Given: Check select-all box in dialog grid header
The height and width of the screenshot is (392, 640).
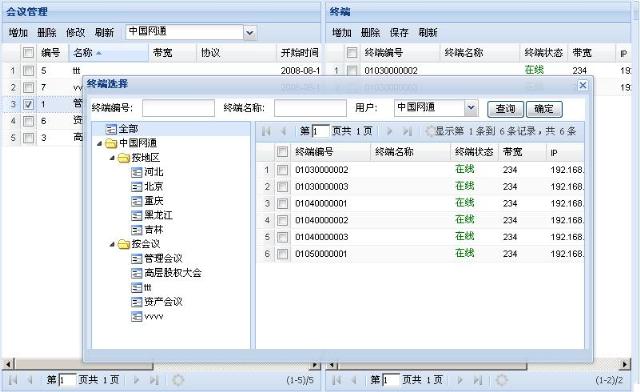Looking at the screenshot, I should [282, 152].
